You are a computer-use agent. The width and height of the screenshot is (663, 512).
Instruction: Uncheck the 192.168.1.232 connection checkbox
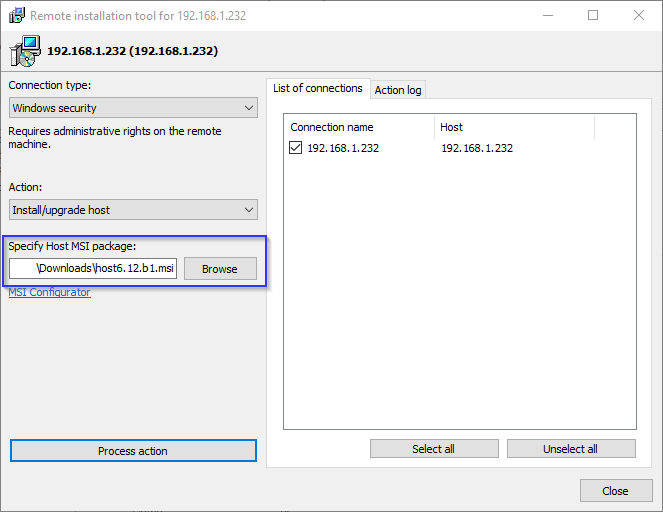click(296, 148)
